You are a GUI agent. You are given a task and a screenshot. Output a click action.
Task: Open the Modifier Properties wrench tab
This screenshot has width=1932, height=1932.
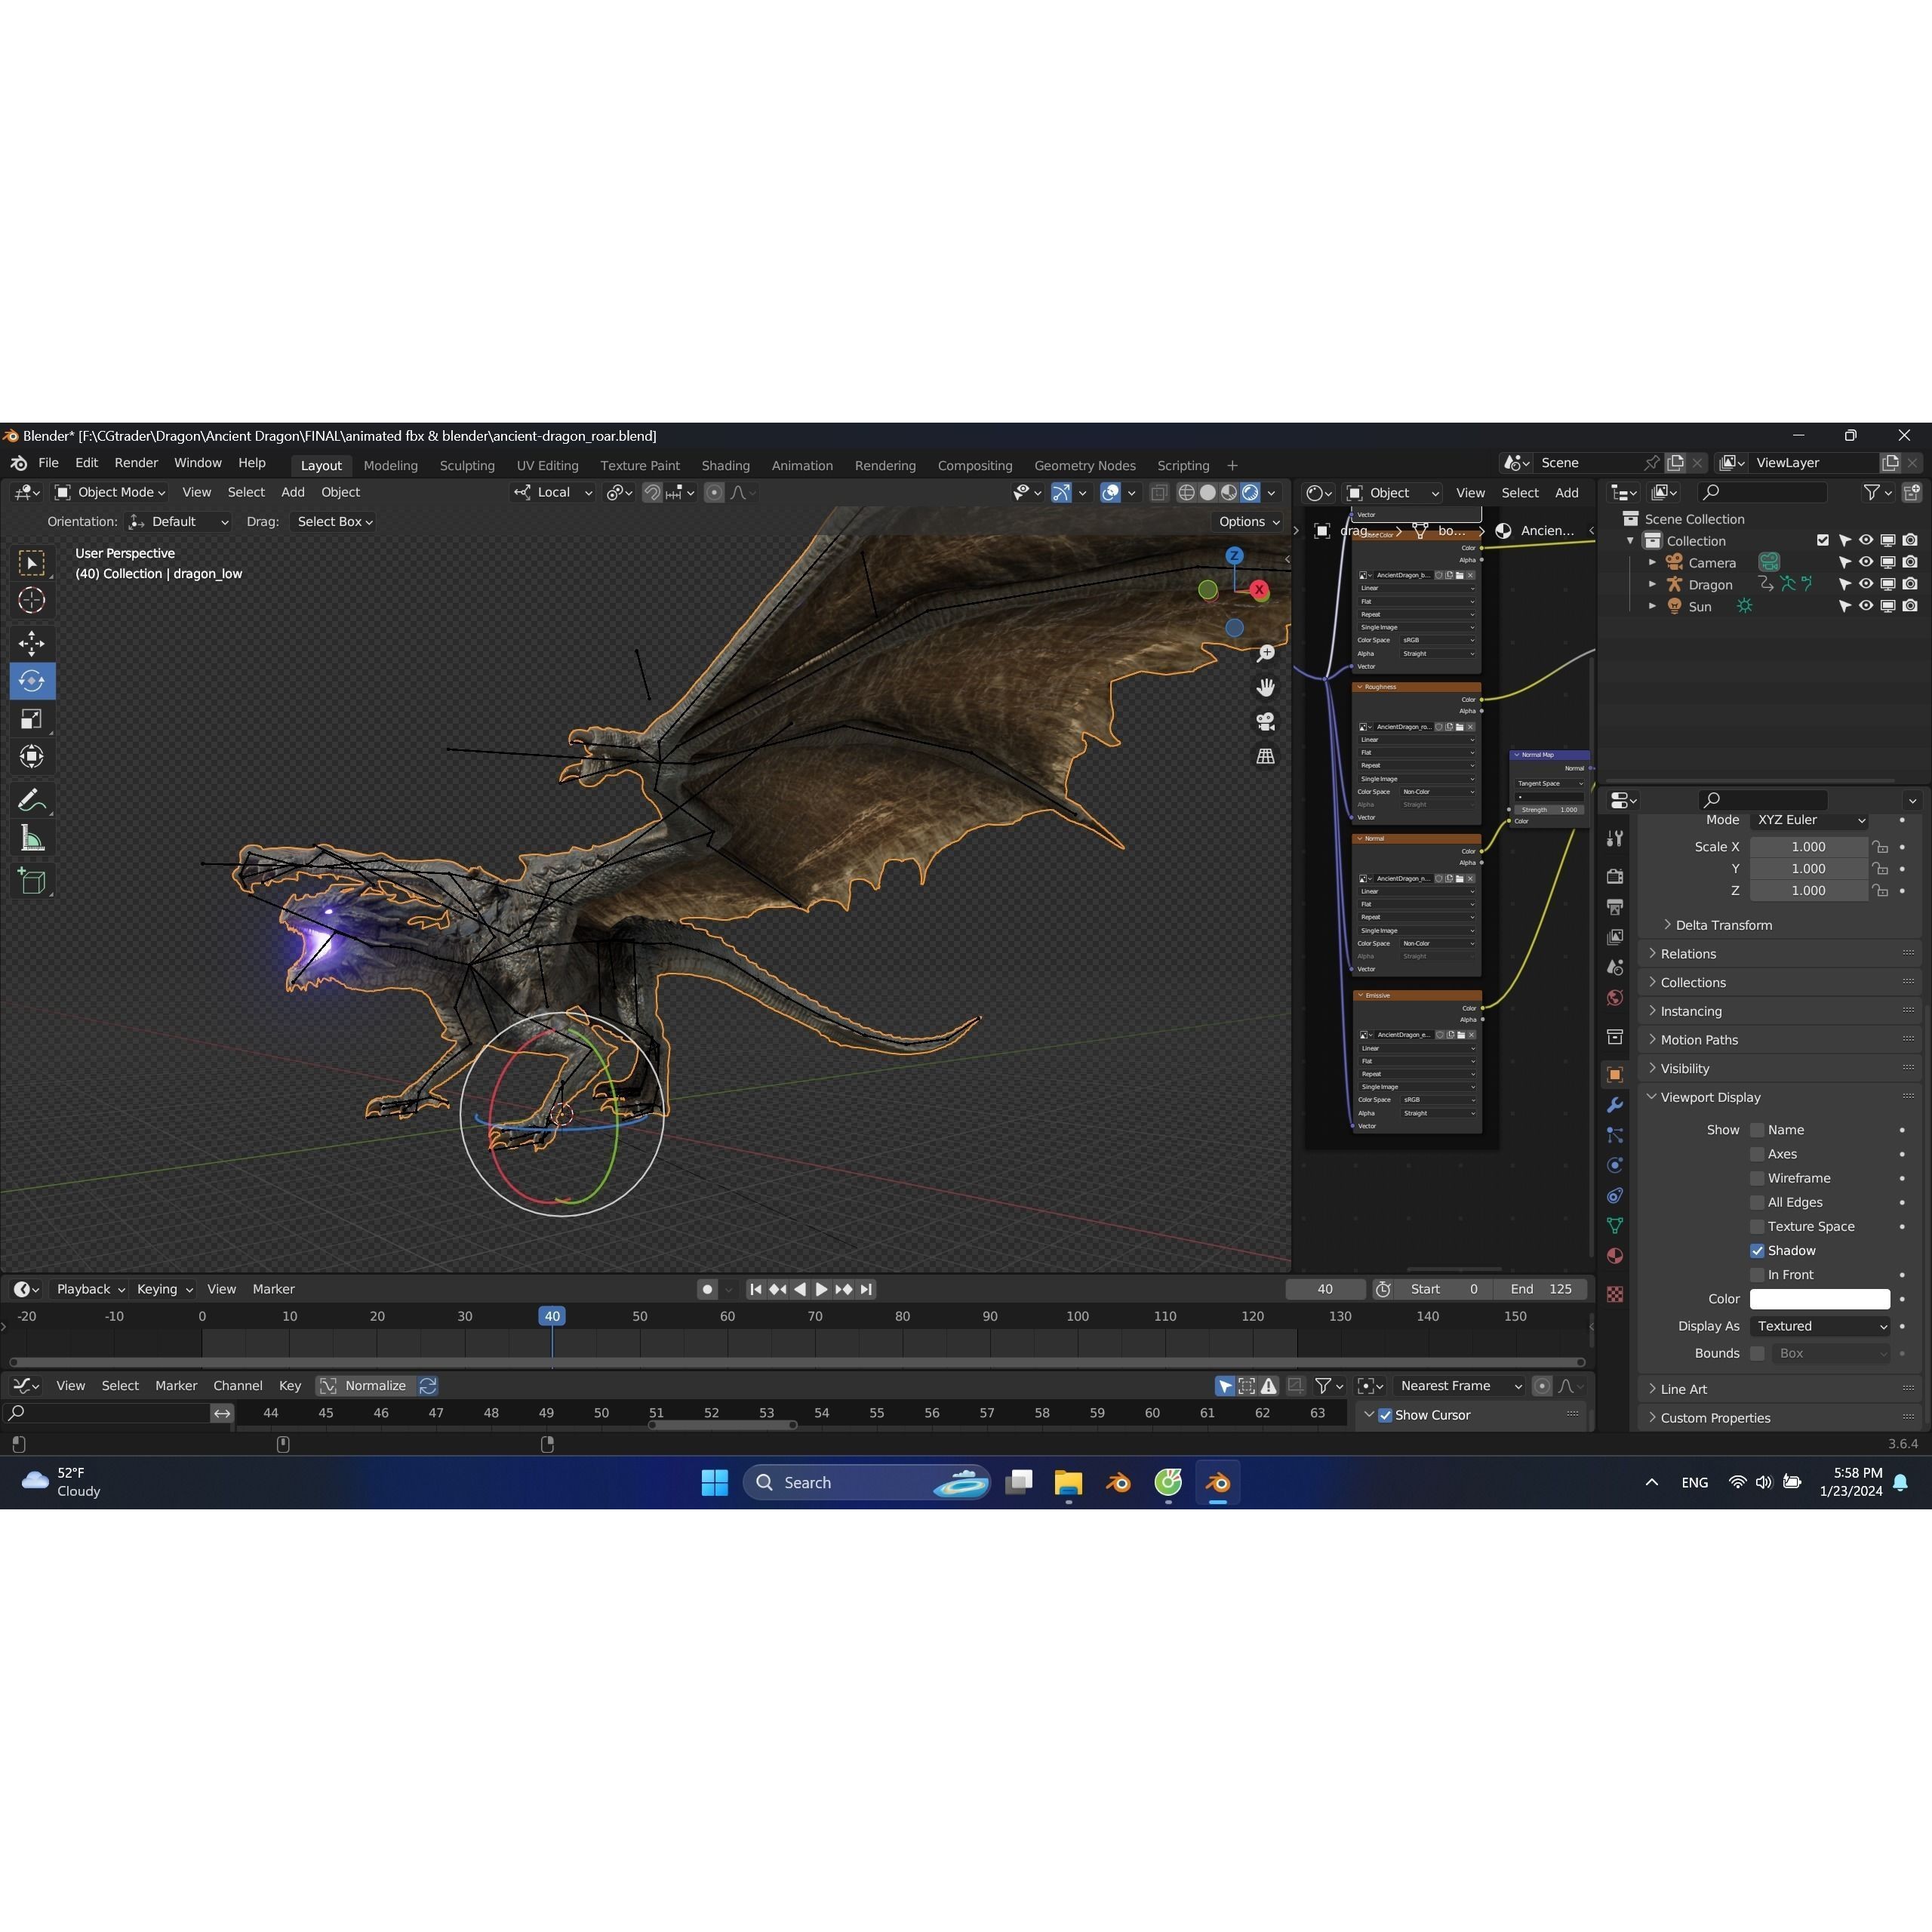pos(1614,1105)
